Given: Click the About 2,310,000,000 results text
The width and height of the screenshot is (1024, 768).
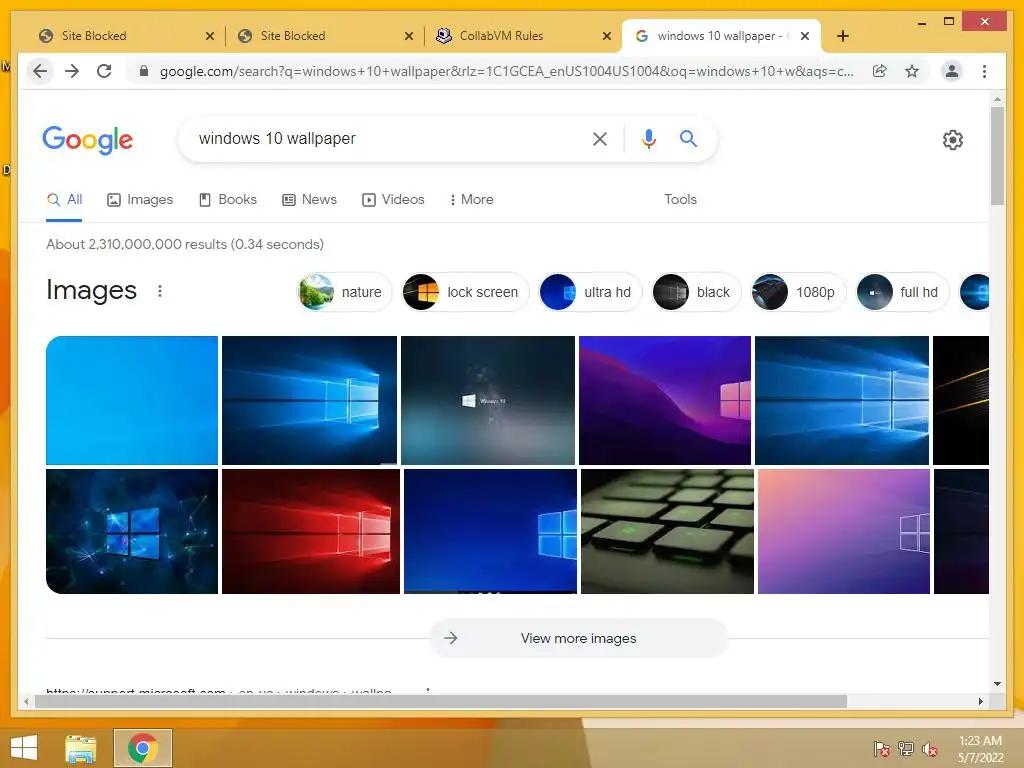Looking at the screenshot, I should click(x=185, y=244).
